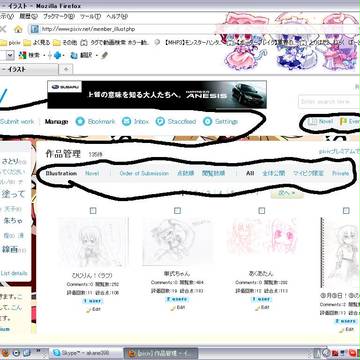The width and height of the screenshot is (360, 360).
Task: Click the 1 user badge under ひじりん！
Action: [x=93, y=301]
